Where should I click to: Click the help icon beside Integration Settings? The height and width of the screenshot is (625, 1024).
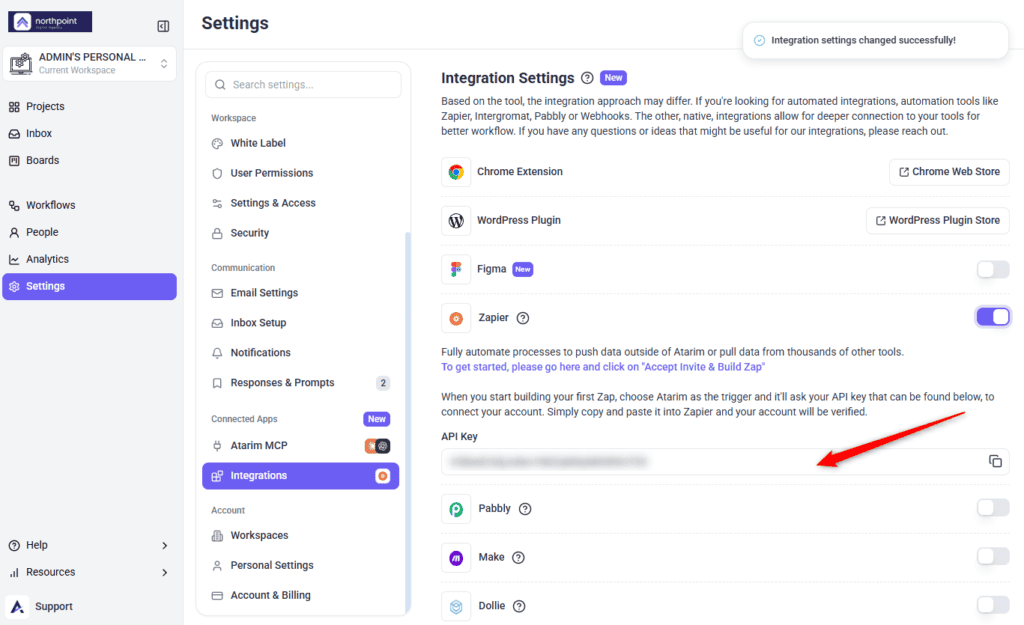[x=587, y=78]
